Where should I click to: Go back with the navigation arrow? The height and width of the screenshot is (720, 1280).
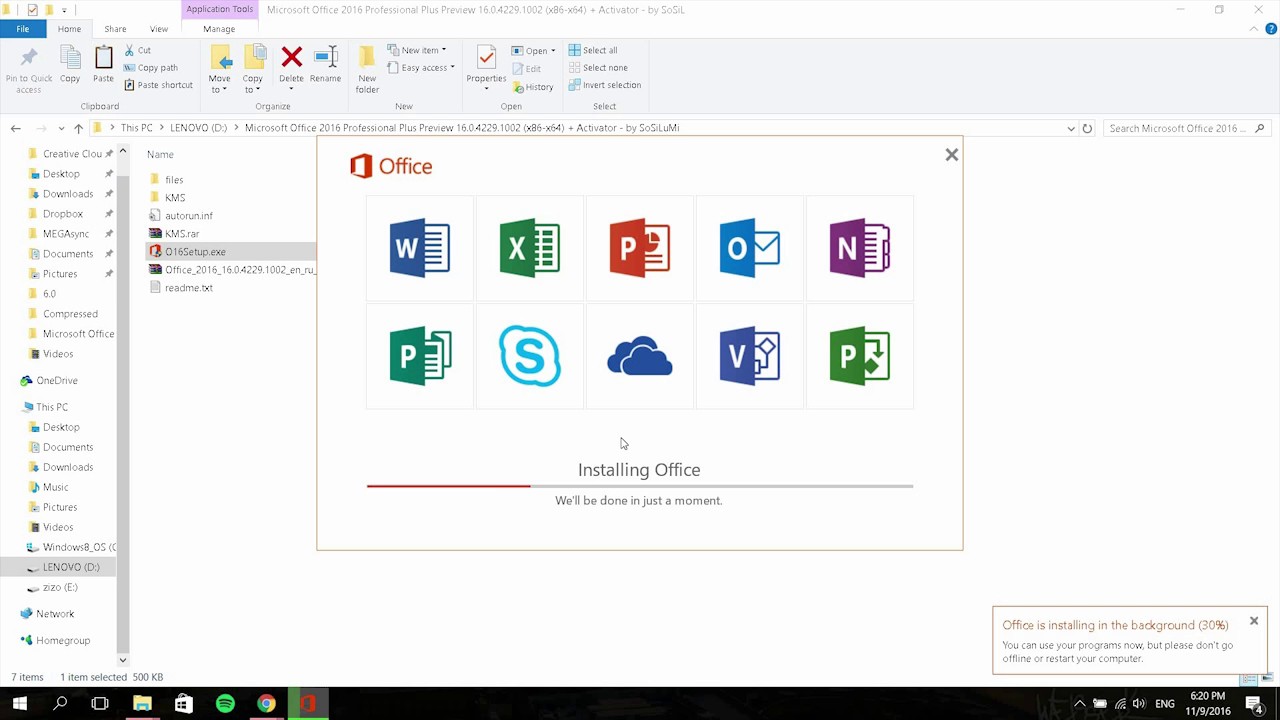pos(15,128)
